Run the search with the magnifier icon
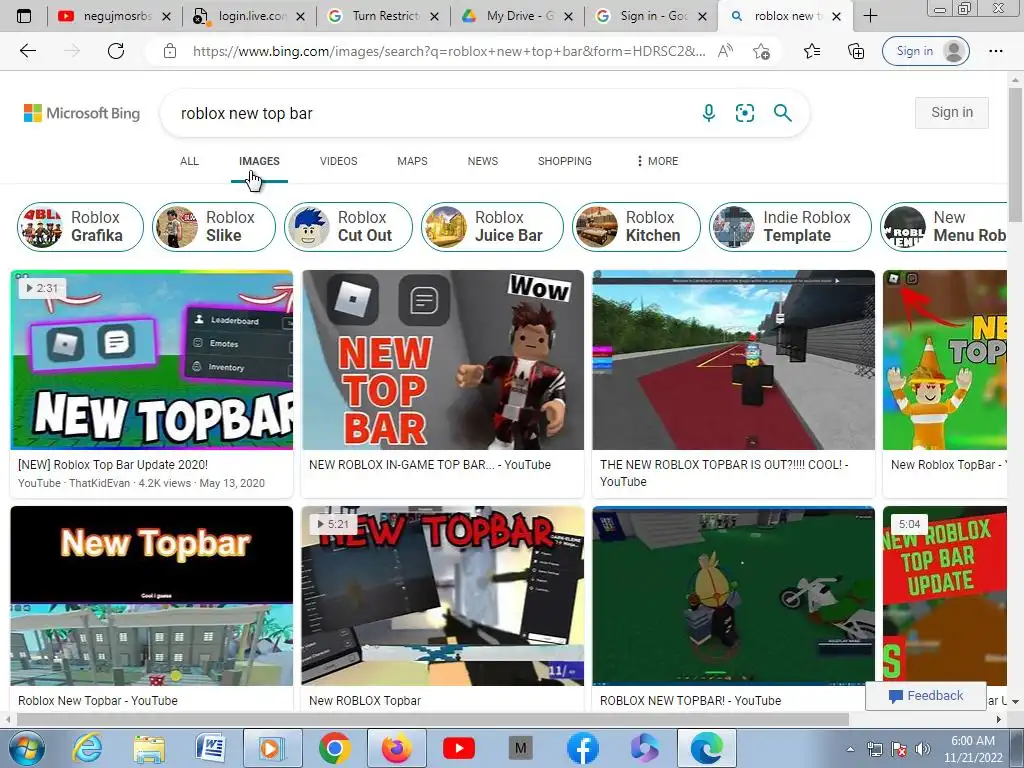This screenshot has height=768, width=1024. coord(782,113)
